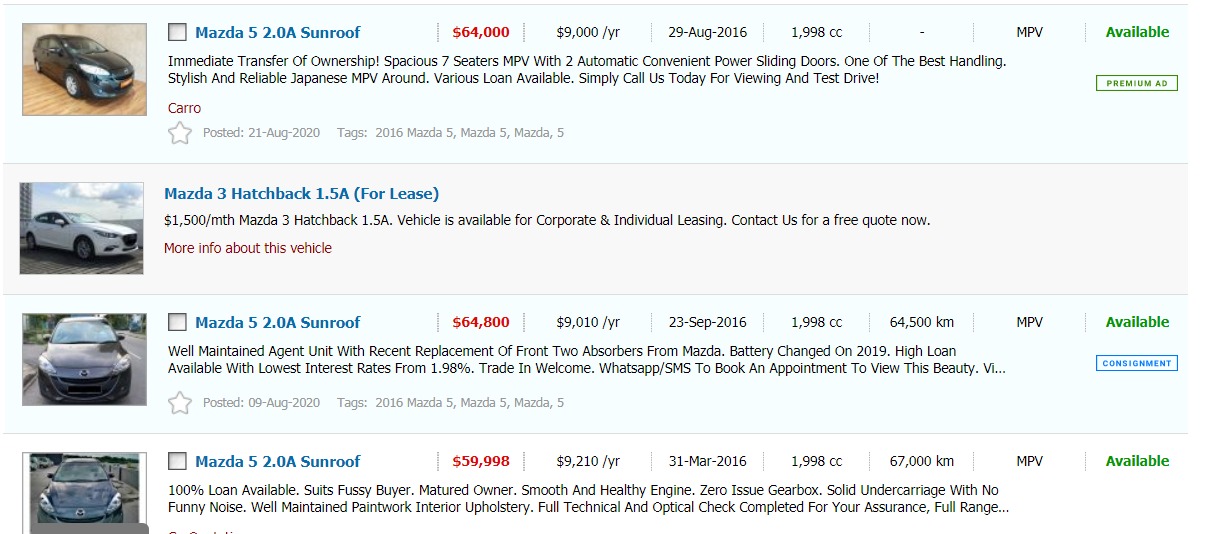
Task: View the $64,800 Mazda 5 photo thumbnail
Action: point(84,359)
